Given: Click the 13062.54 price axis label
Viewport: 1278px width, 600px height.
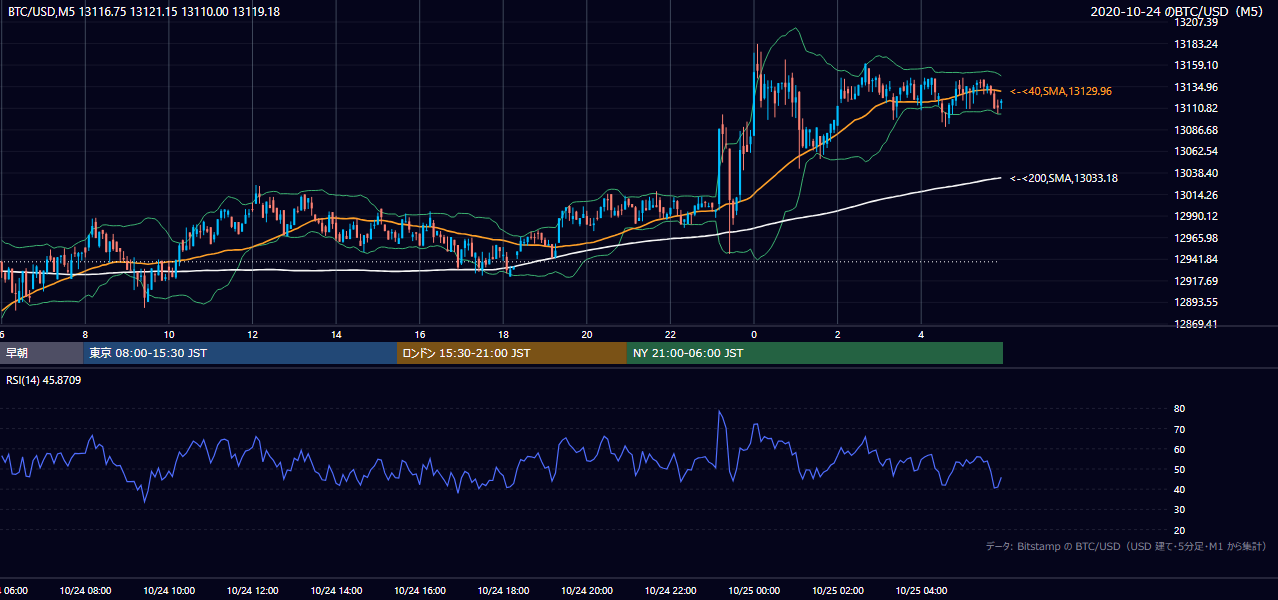Looking at the screenshot, I should pos(1196,151).
